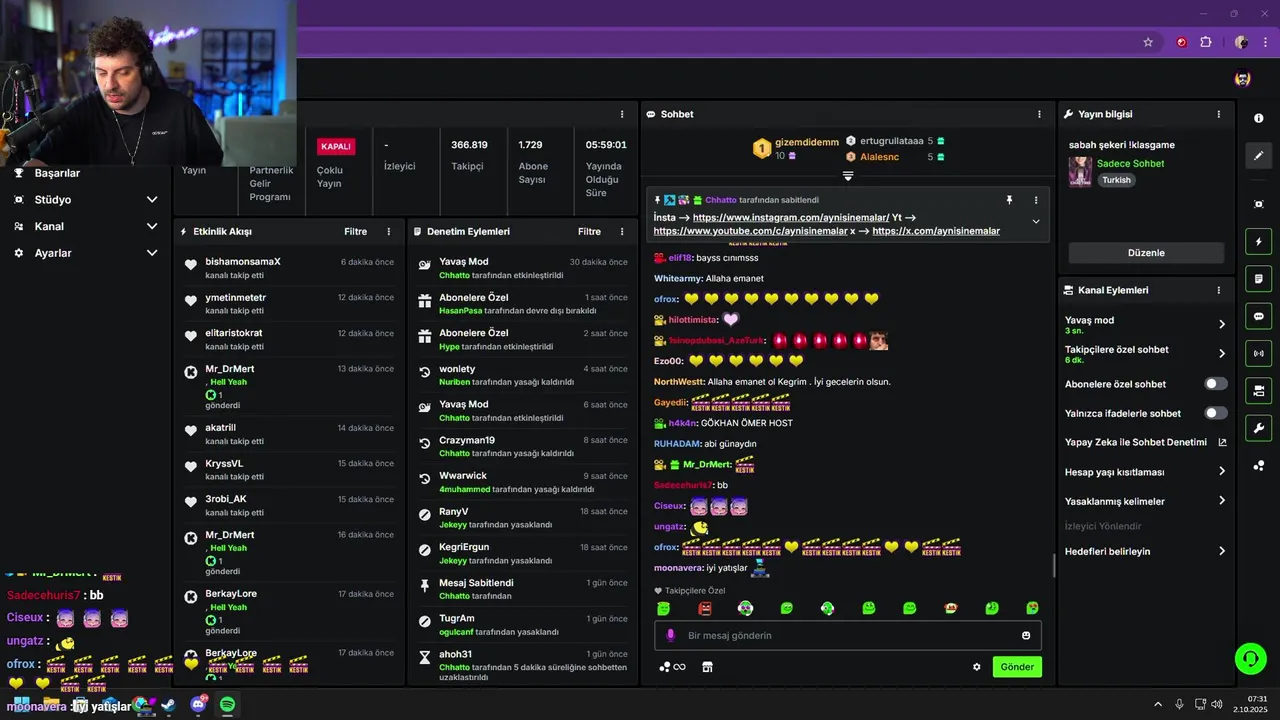The image size is (1280, 720).
Task: Toggle Yalnızca ifadelerle sohbet switch
Action: [1216, 413]
